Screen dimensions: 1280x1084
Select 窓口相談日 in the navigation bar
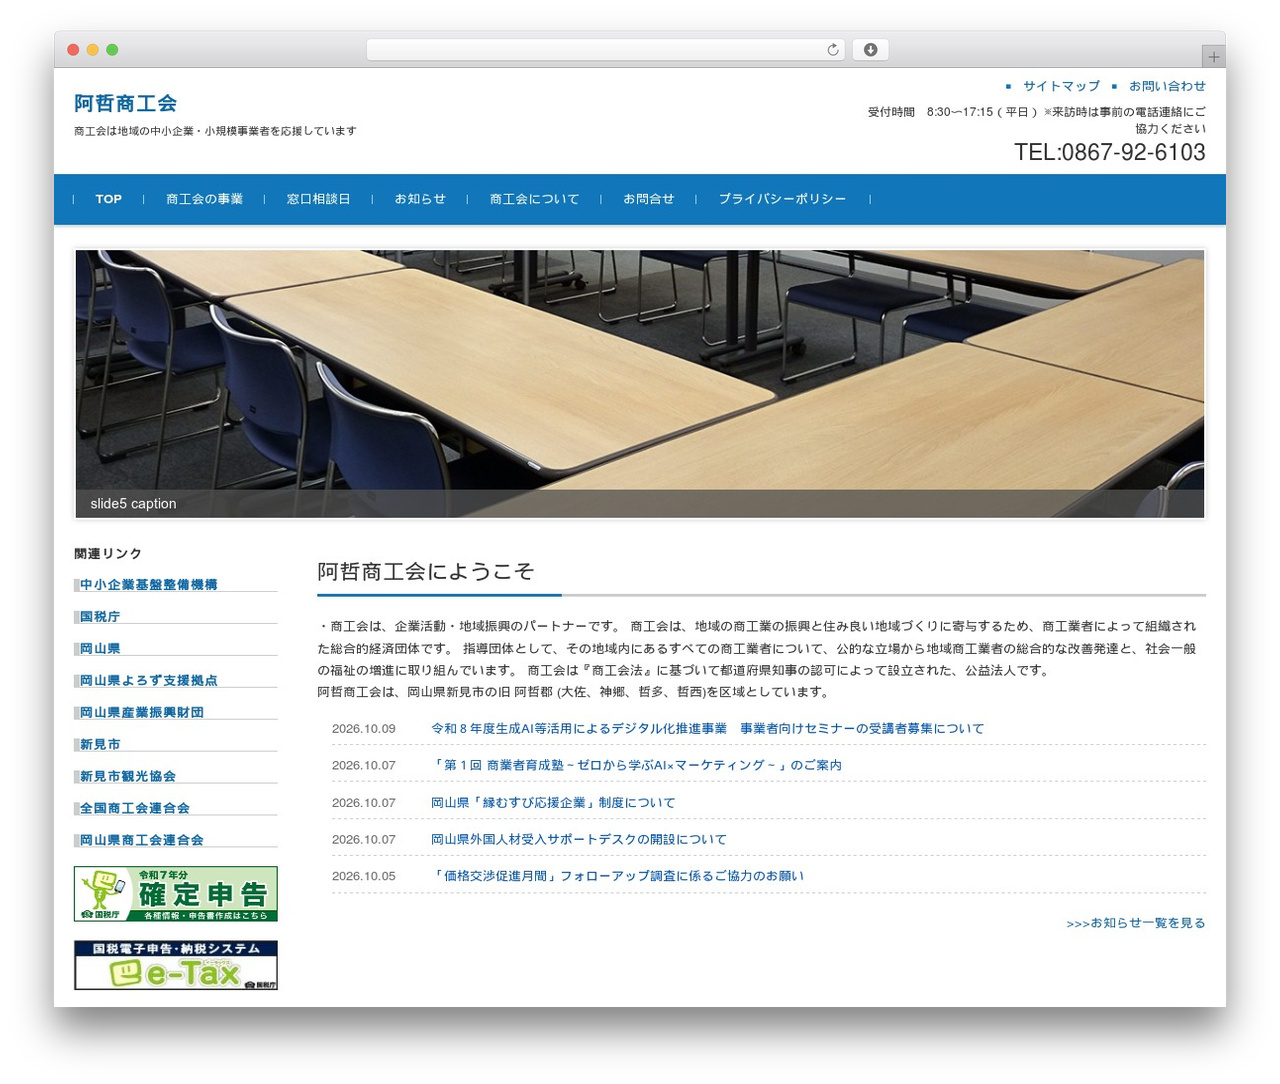pyautogui.click(x=318, y=199)
